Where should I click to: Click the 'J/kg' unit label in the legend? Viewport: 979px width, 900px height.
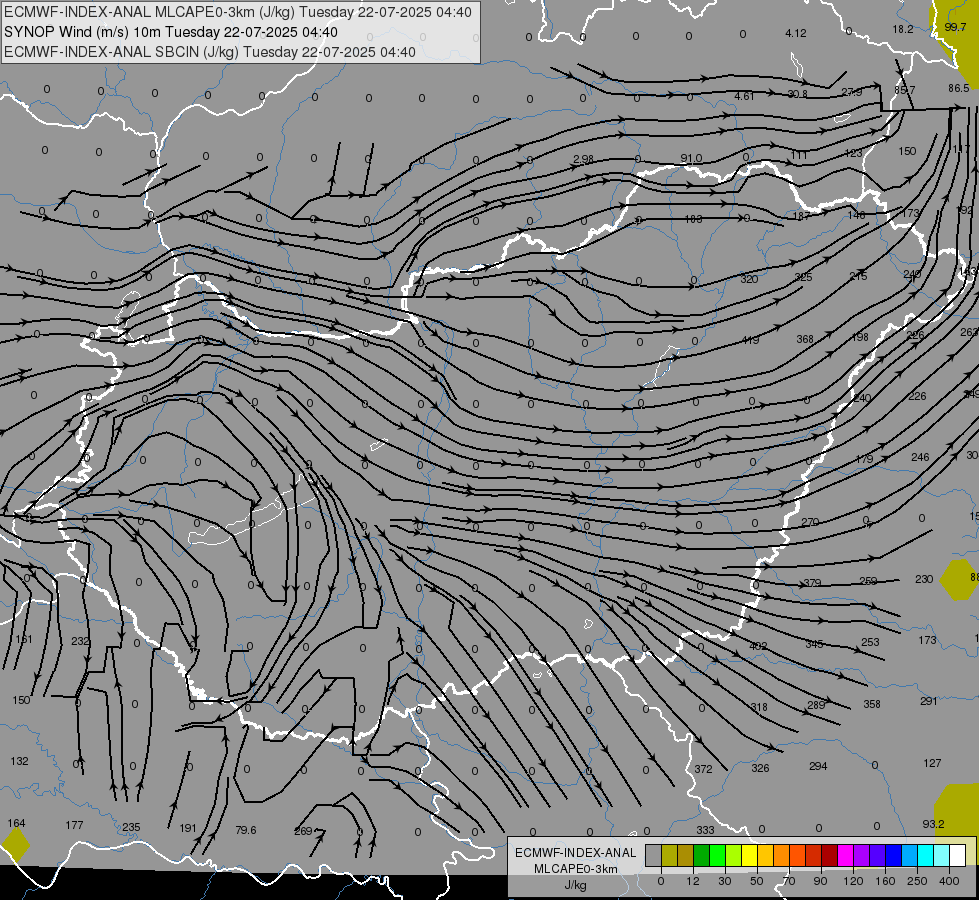click(575, 885)
